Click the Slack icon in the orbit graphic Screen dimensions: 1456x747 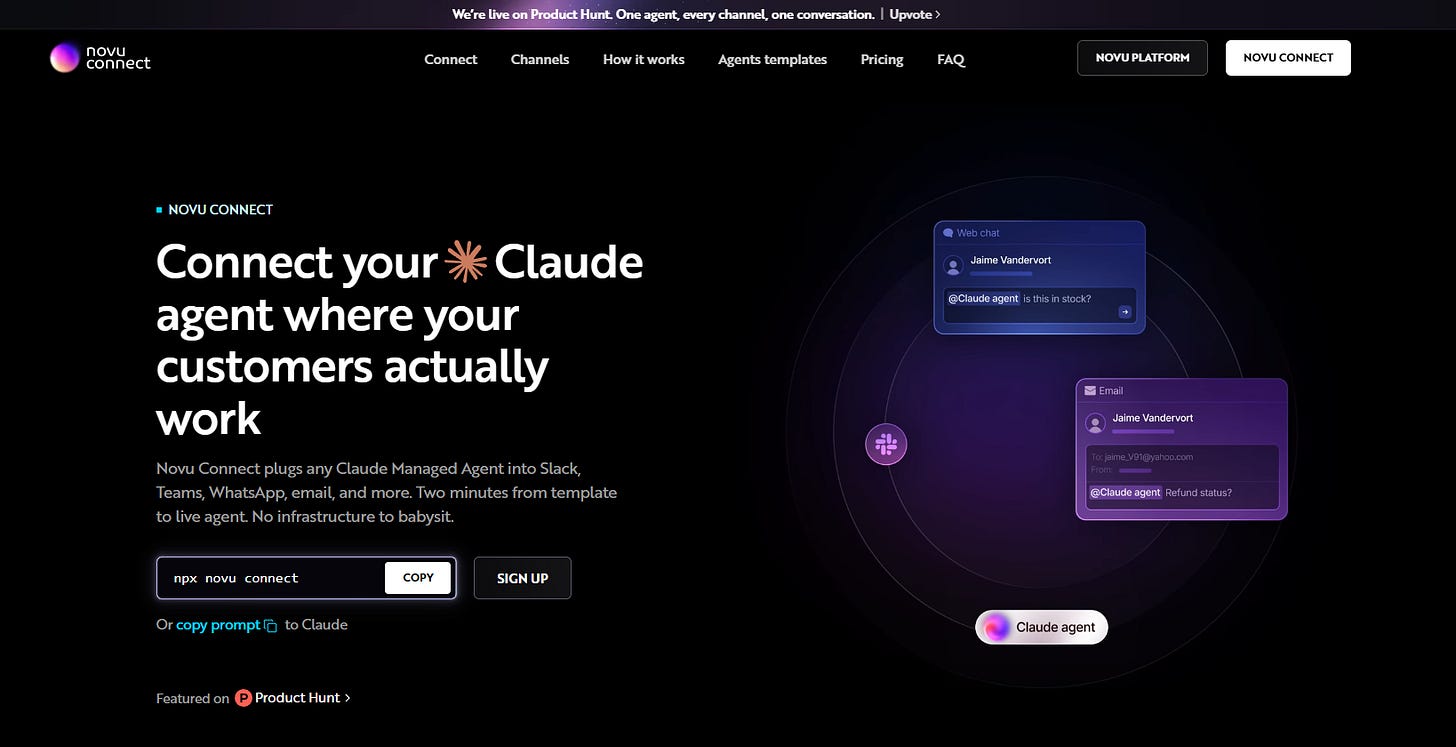[886, 444]
